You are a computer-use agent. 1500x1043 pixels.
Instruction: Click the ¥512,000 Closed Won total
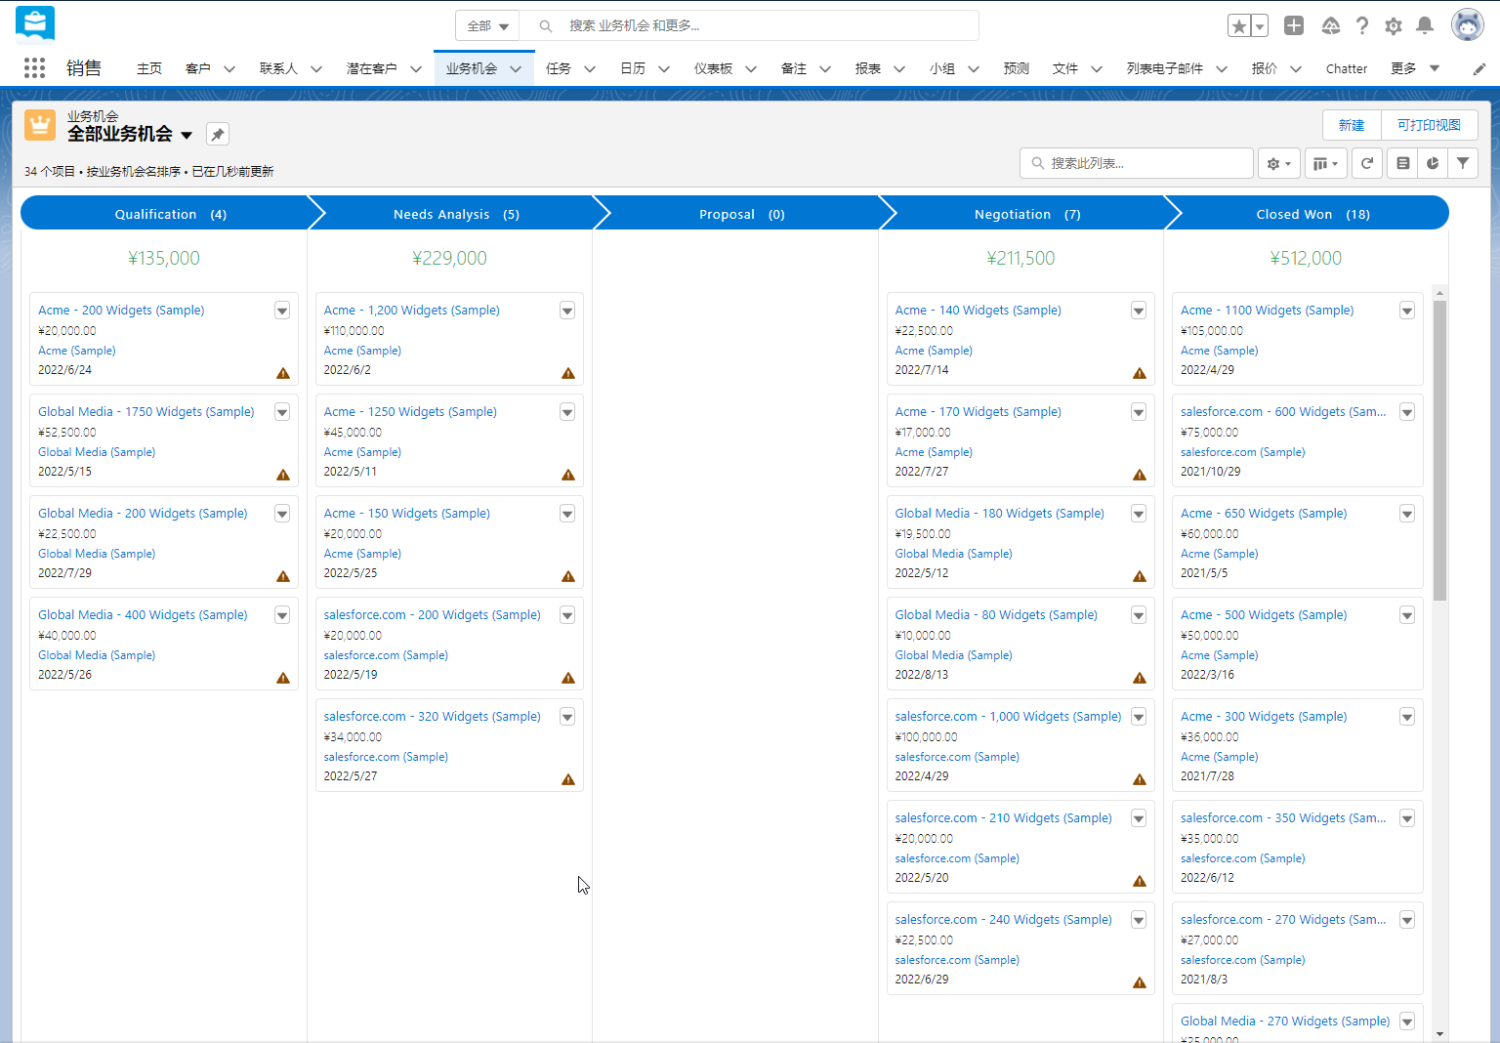1306,258
